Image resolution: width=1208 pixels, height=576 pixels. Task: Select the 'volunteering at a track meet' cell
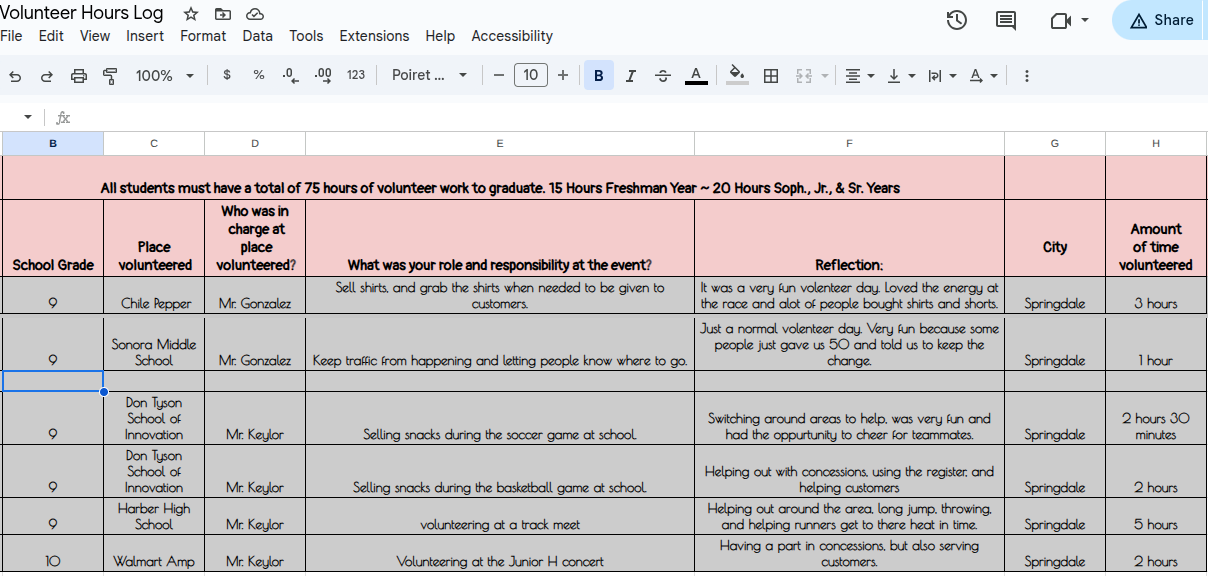500,516
